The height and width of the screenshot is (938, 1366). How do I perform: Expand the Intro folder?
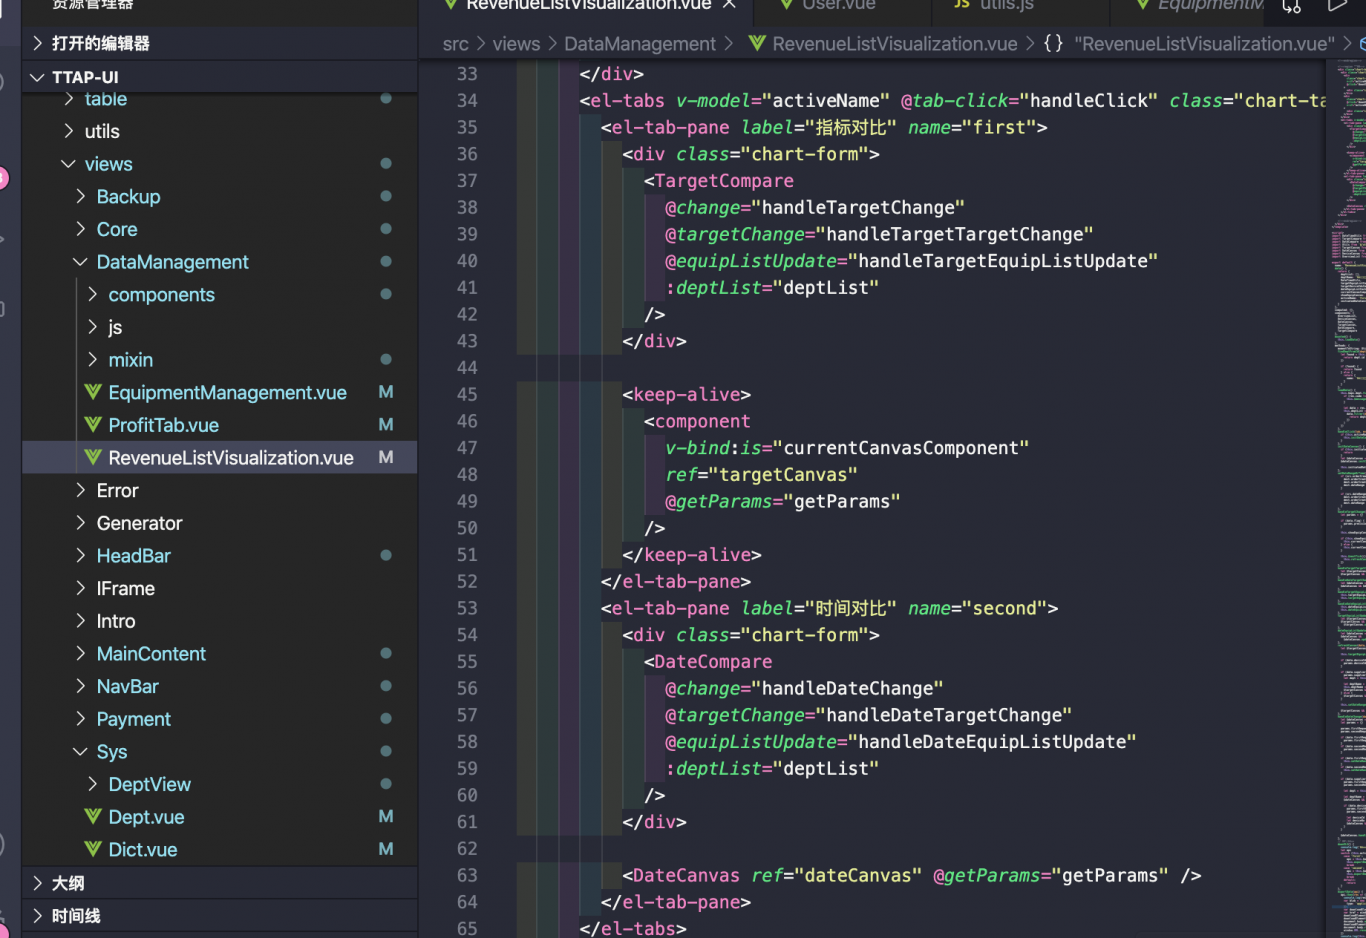pos(220,621)
